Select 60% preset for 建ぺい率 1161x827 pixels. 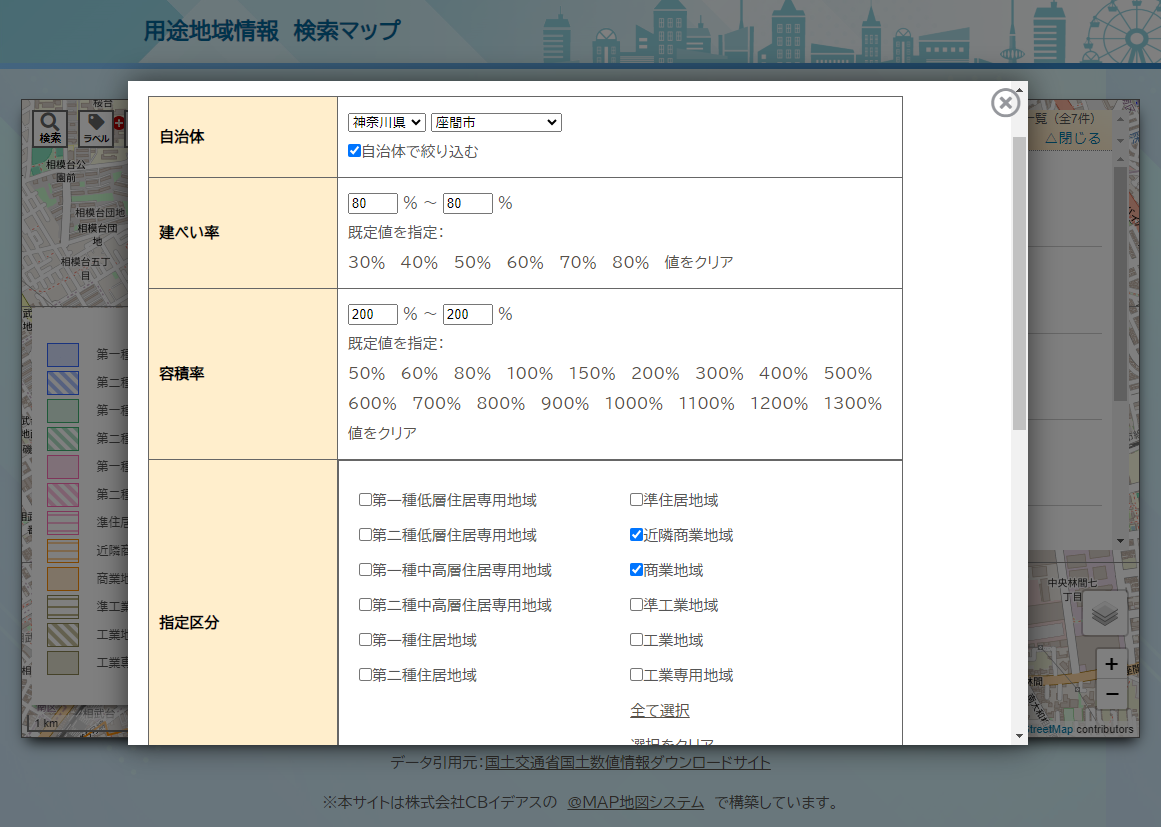pyautogui.click(x=524, y=262)
